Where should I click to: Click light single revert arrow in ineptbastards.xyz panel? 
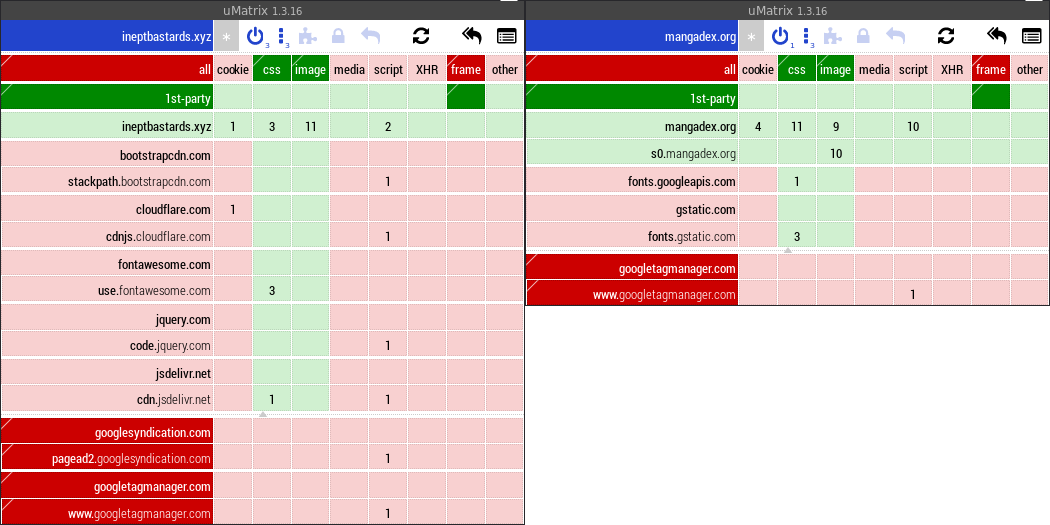pos(370,36)
